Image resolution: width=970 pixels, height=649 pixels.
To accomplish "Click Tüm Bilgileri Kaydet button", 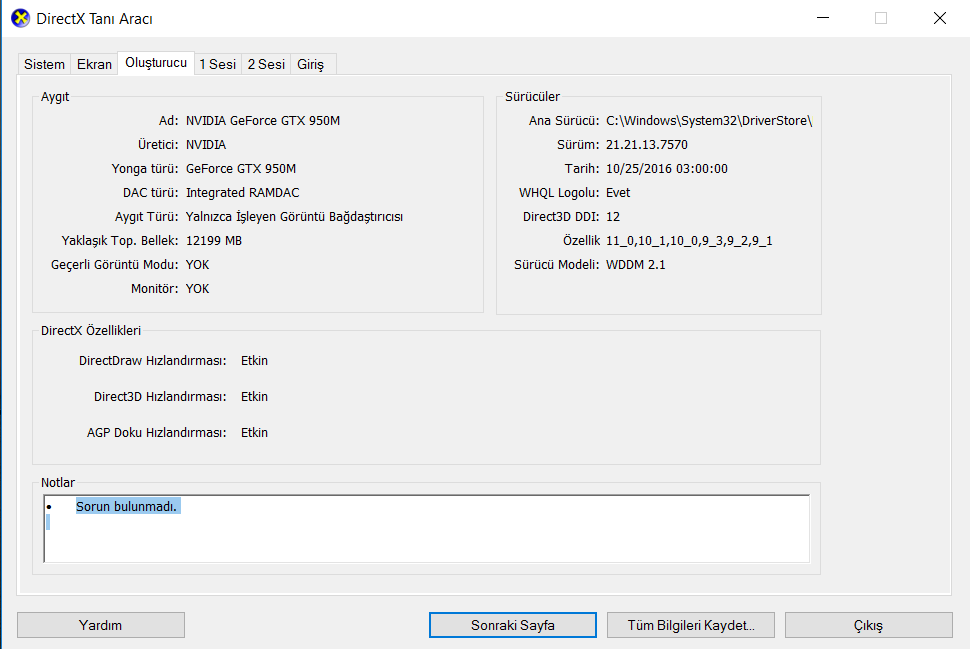I will pos(691,625).
